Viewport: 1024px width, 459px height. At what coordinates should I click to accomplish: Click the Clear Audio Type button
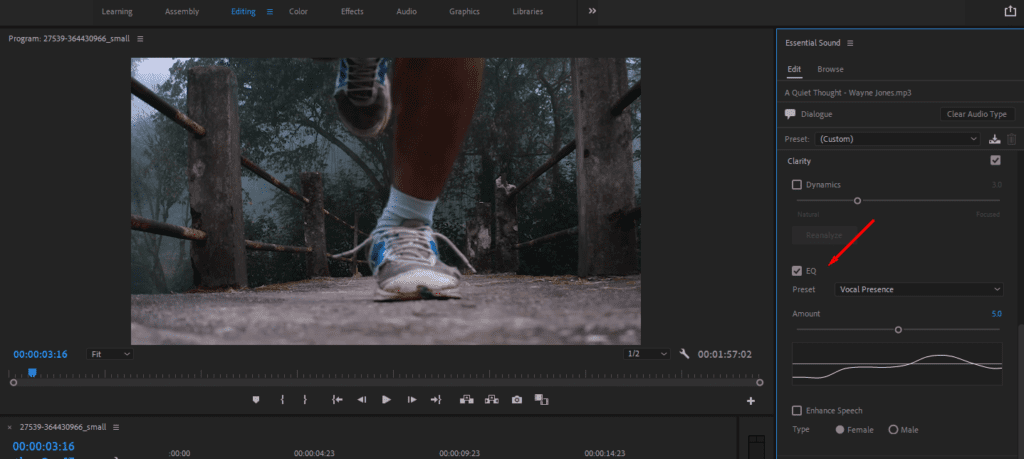coord(977,114)
